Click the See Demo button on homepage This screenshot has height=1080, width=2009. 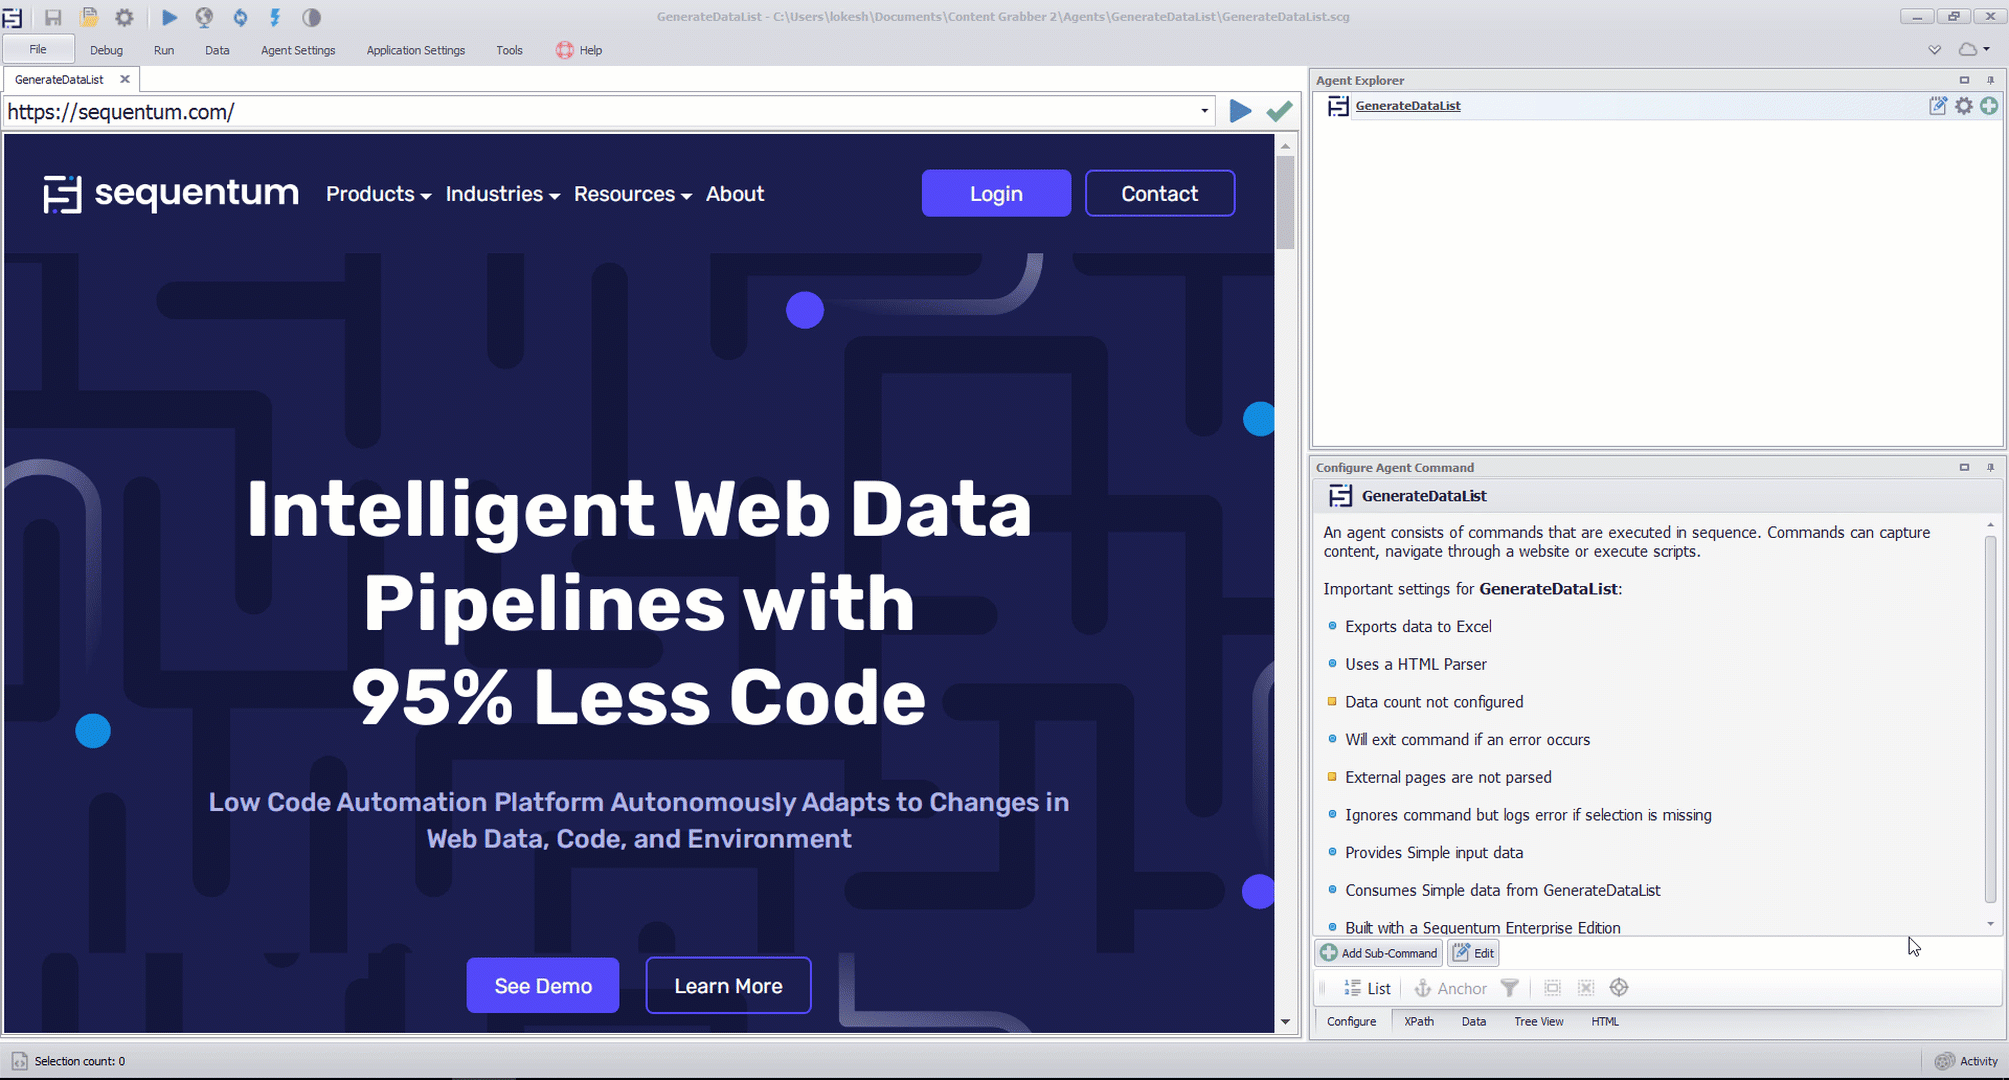click(x=542, y=986)
